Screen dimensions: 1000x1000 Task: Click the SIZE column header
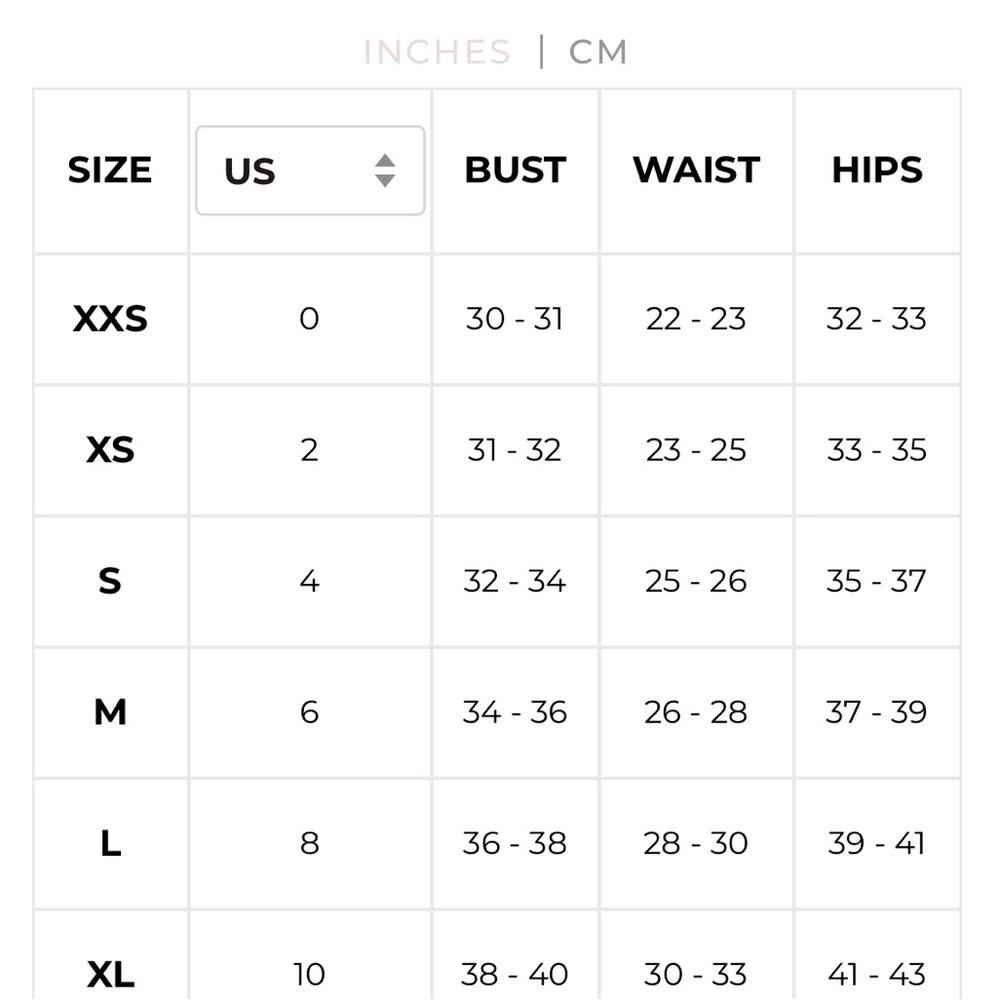click(110, 170)
